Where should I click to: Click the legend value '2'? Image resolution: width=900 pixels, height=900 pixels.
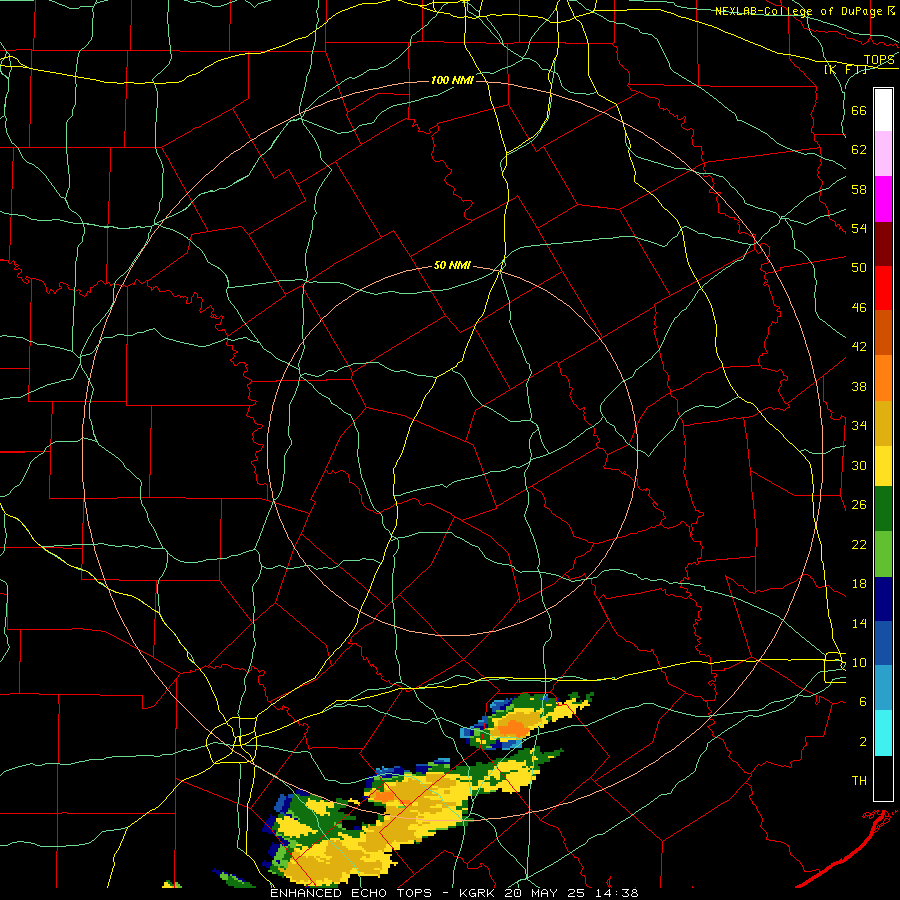click(x=863, y=742)
